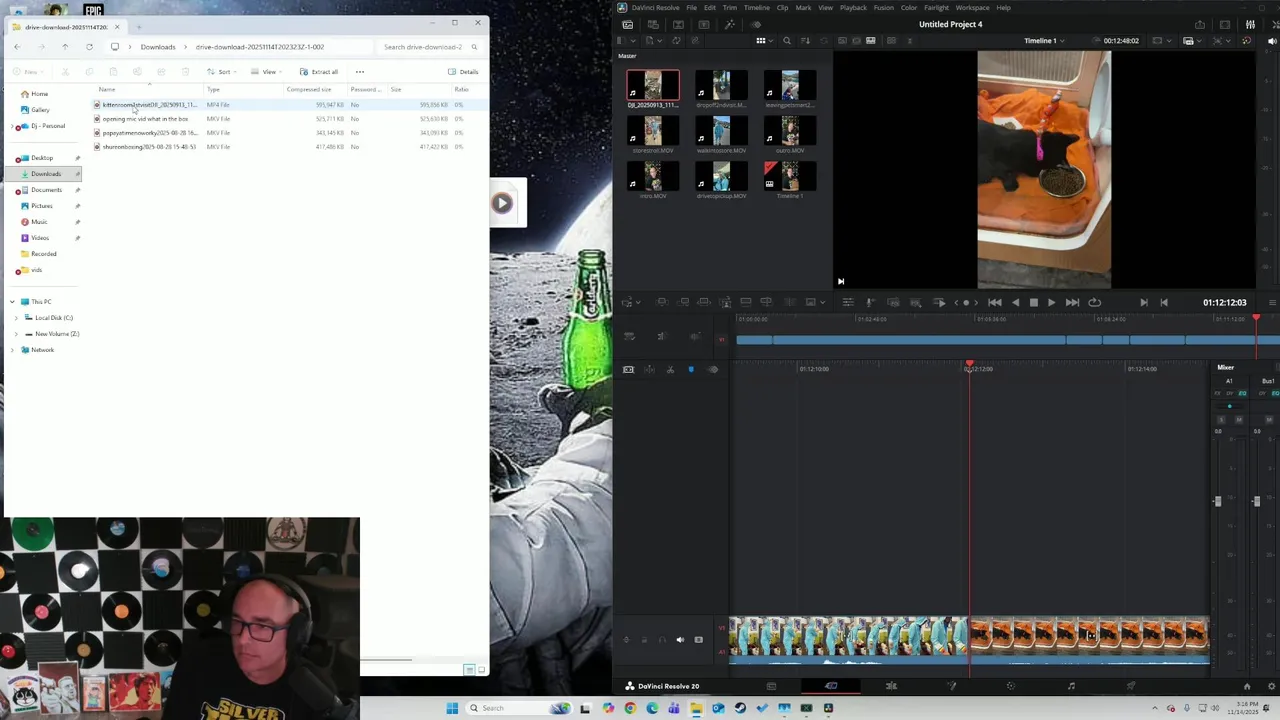The width and height of the screenshot is (1280, 720).
Task: Refresh the File Explorer folder
Action: pos(89,47)
